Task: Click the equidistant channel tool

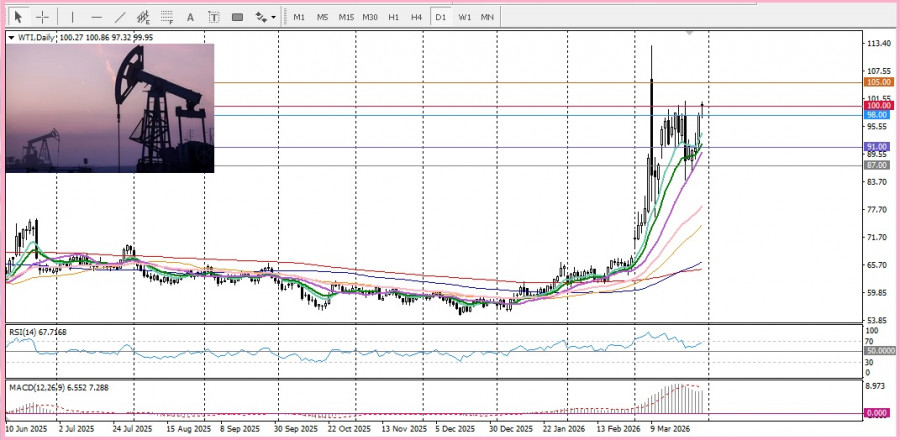Action: pos(143,17)
